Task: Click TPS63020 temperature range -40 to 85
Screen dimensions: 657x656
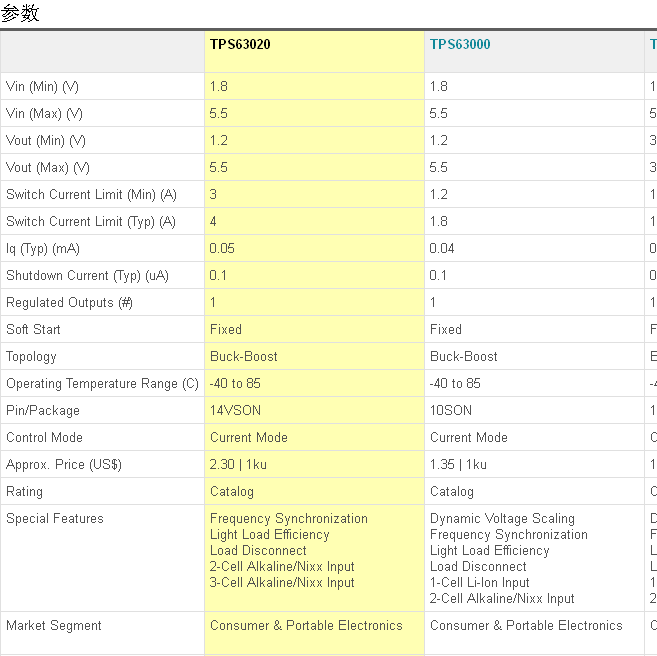Action: tap(235, 383)
